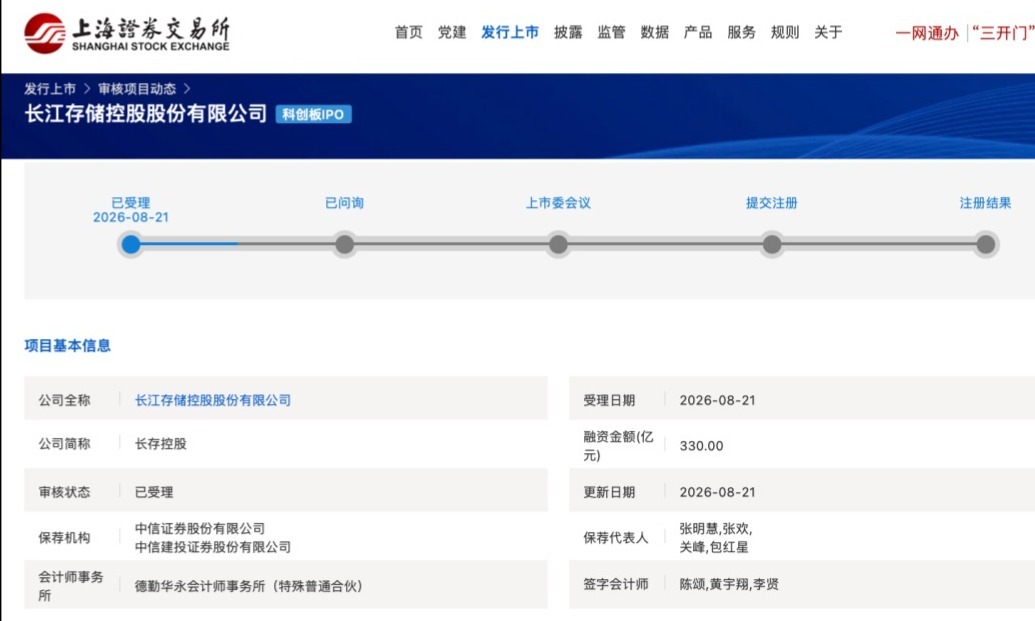Click the 已受理 stage label
The image size is (1035, 621).
[131, 203]
